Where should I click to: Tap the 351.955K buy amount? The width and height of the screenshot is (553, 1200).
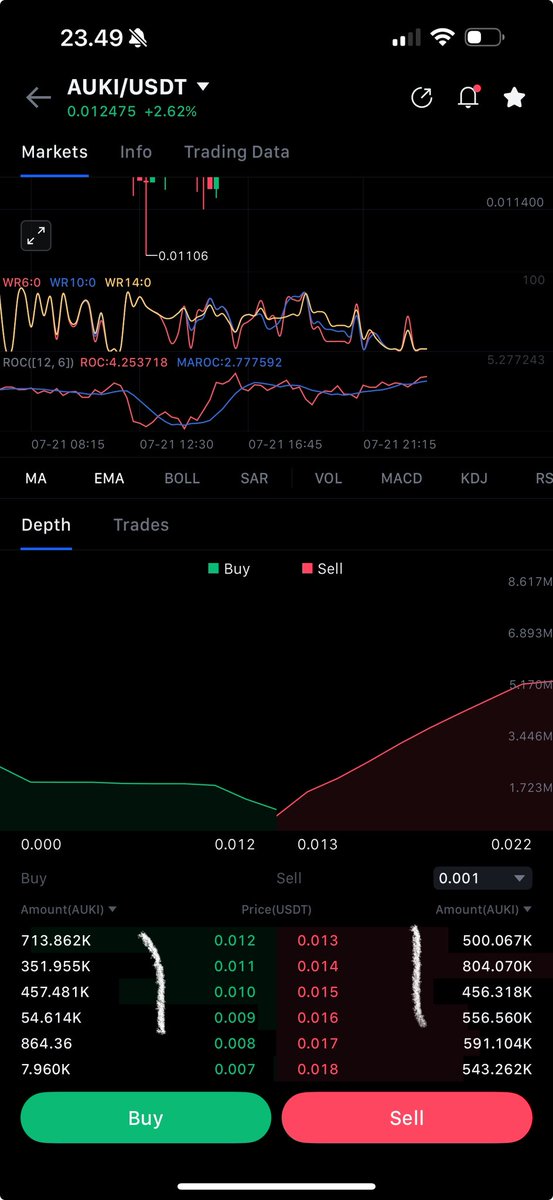tap(56, 966)
